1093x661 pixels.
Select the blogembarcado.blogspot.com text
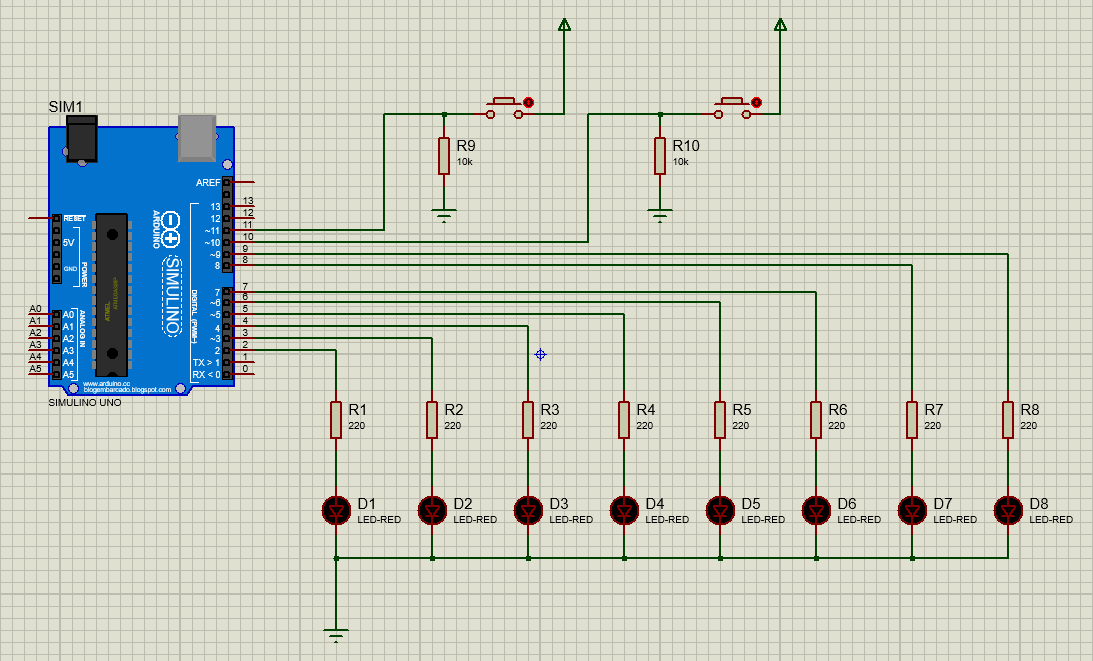[x=125, y=389]
